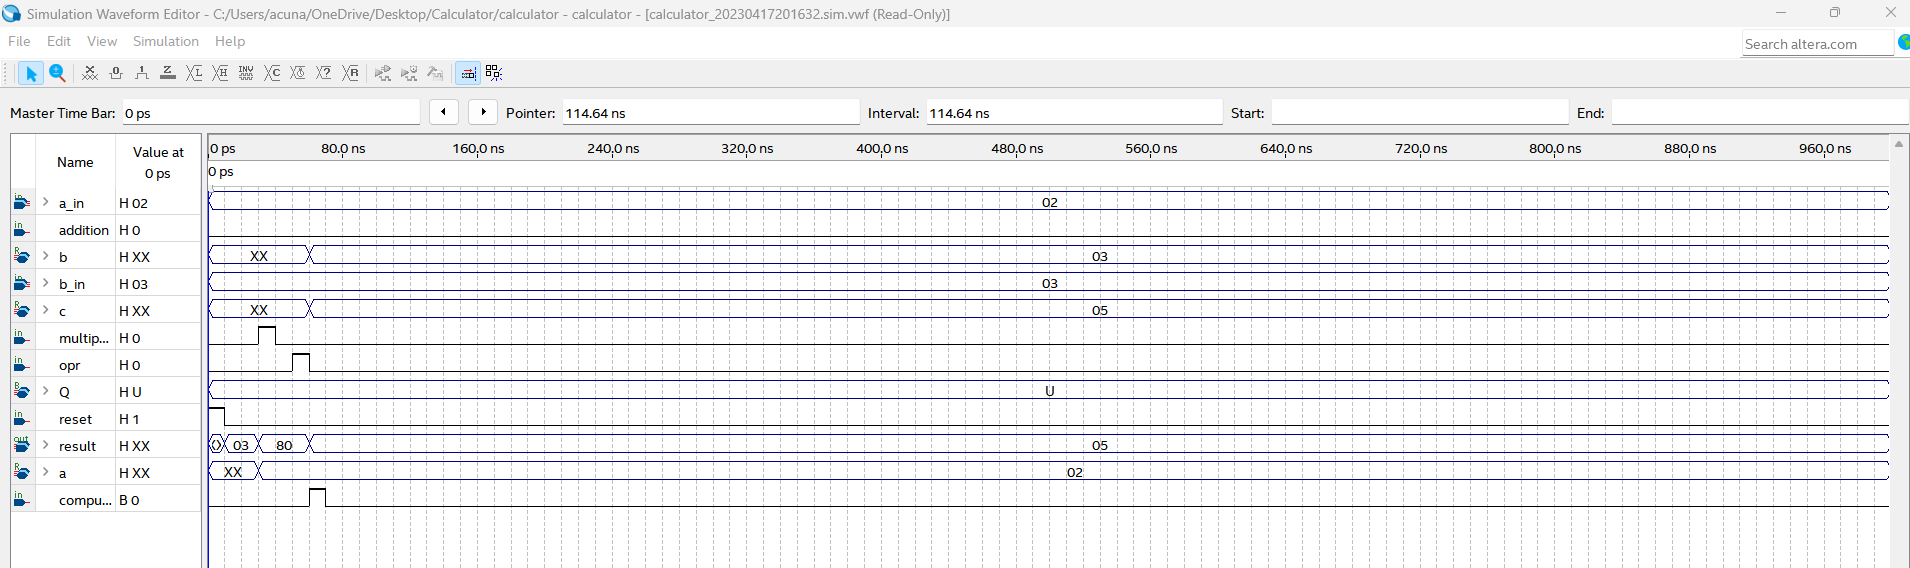Image resolution: width=1910 pixels, height=568 pixels.
Task: Click the compu... pulse in waveform
Action: point(318,497)
